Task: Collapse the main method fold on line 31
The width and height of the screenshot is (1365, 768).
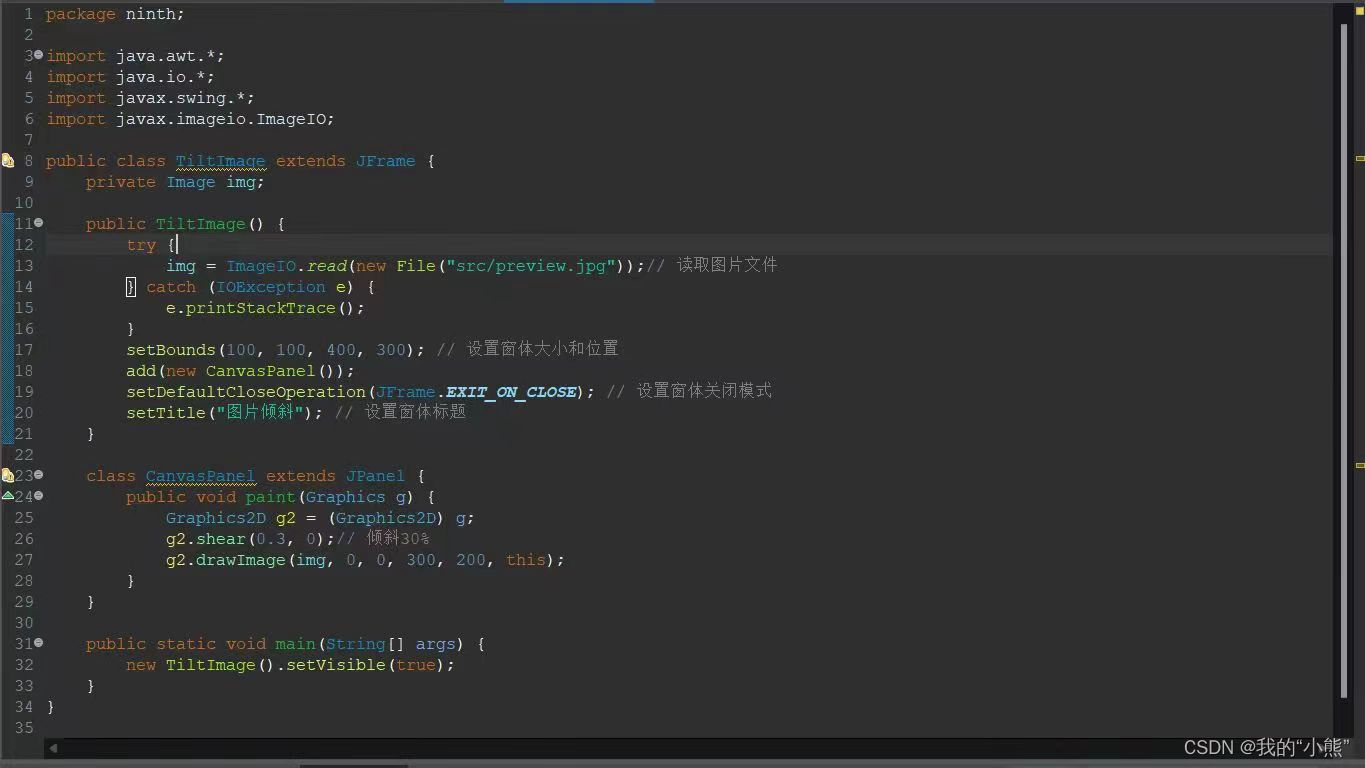Action: [x=39, y=642]
